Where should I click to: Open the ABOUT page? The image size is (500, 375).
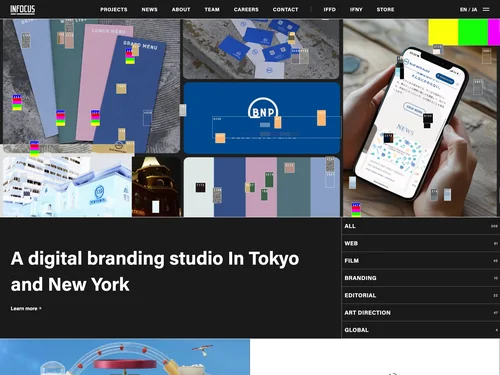coord(181,9)
